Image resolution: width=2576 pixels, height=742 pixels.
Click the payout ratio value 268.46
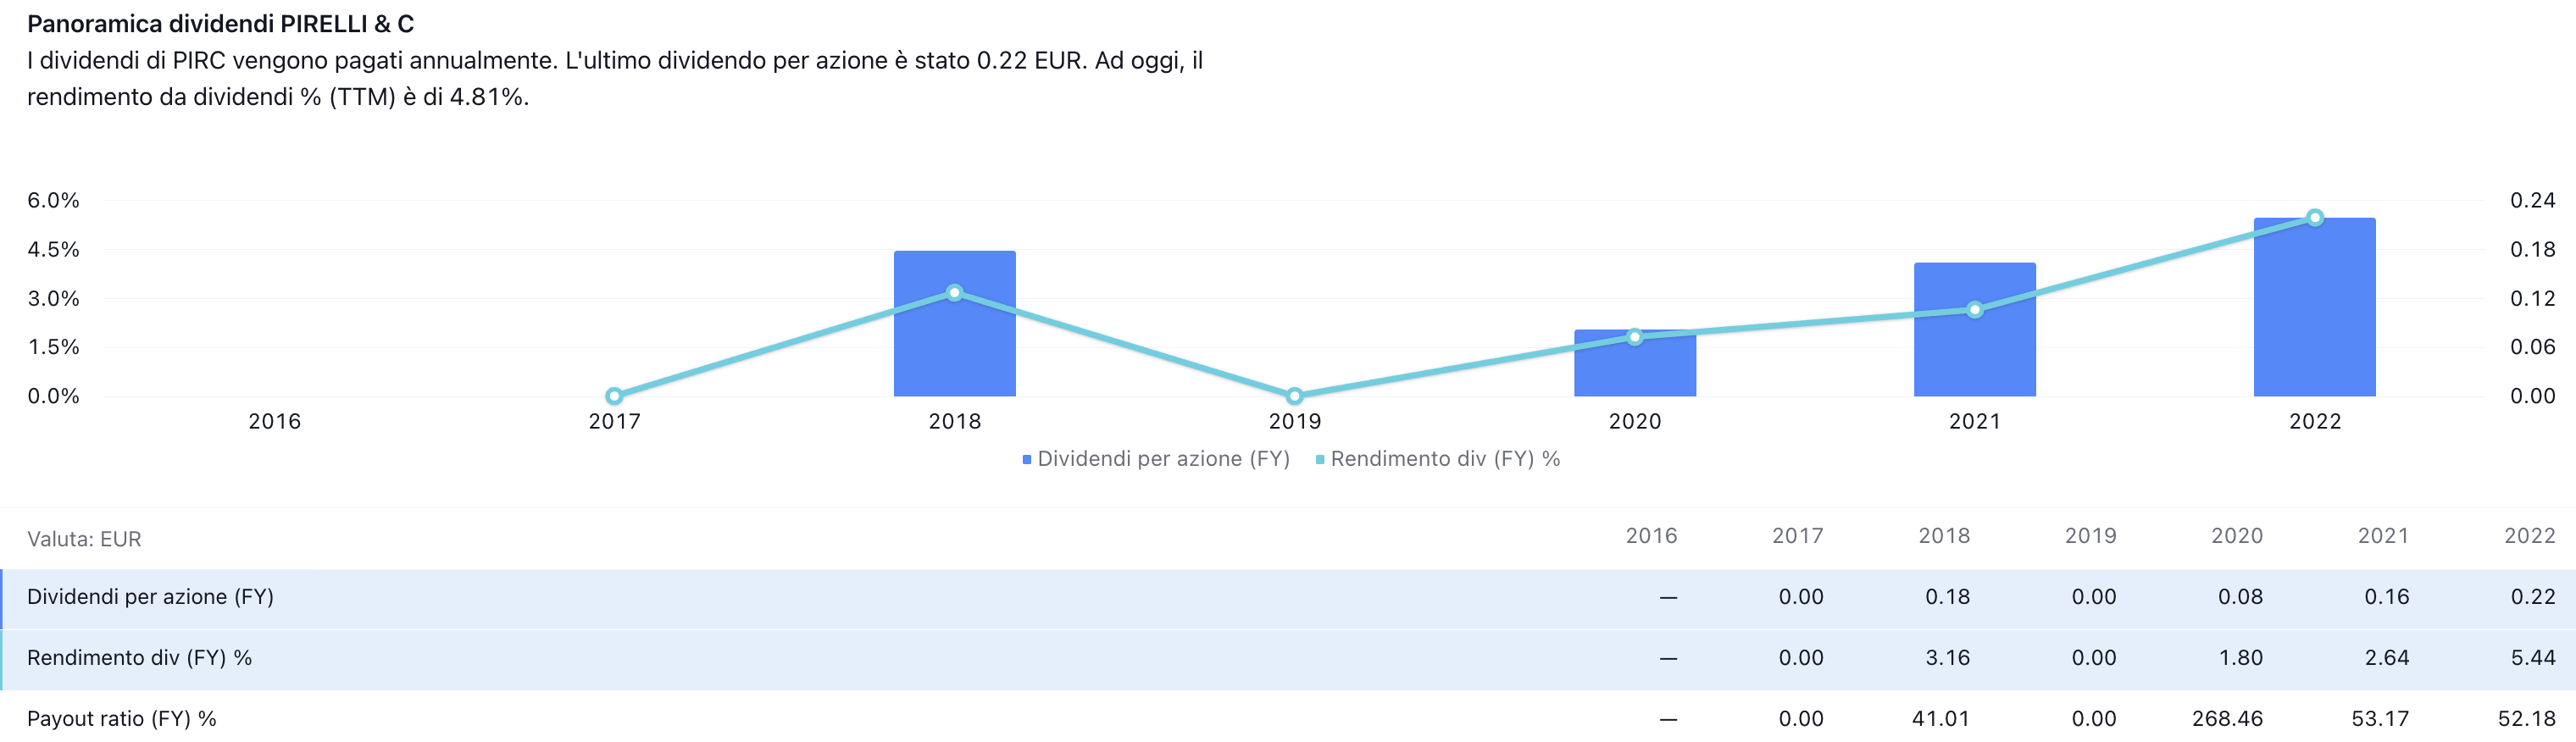coord(2228,719)
